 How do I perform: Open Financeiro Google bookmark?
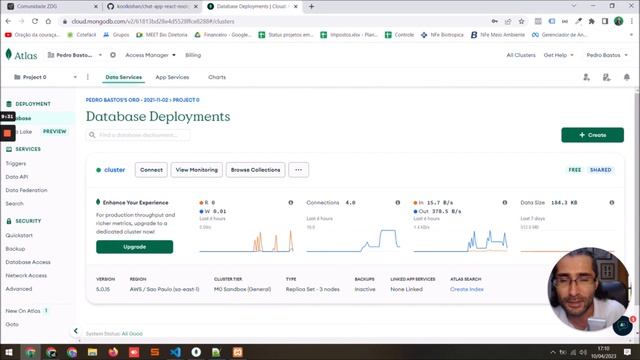(x=223, y=35)
